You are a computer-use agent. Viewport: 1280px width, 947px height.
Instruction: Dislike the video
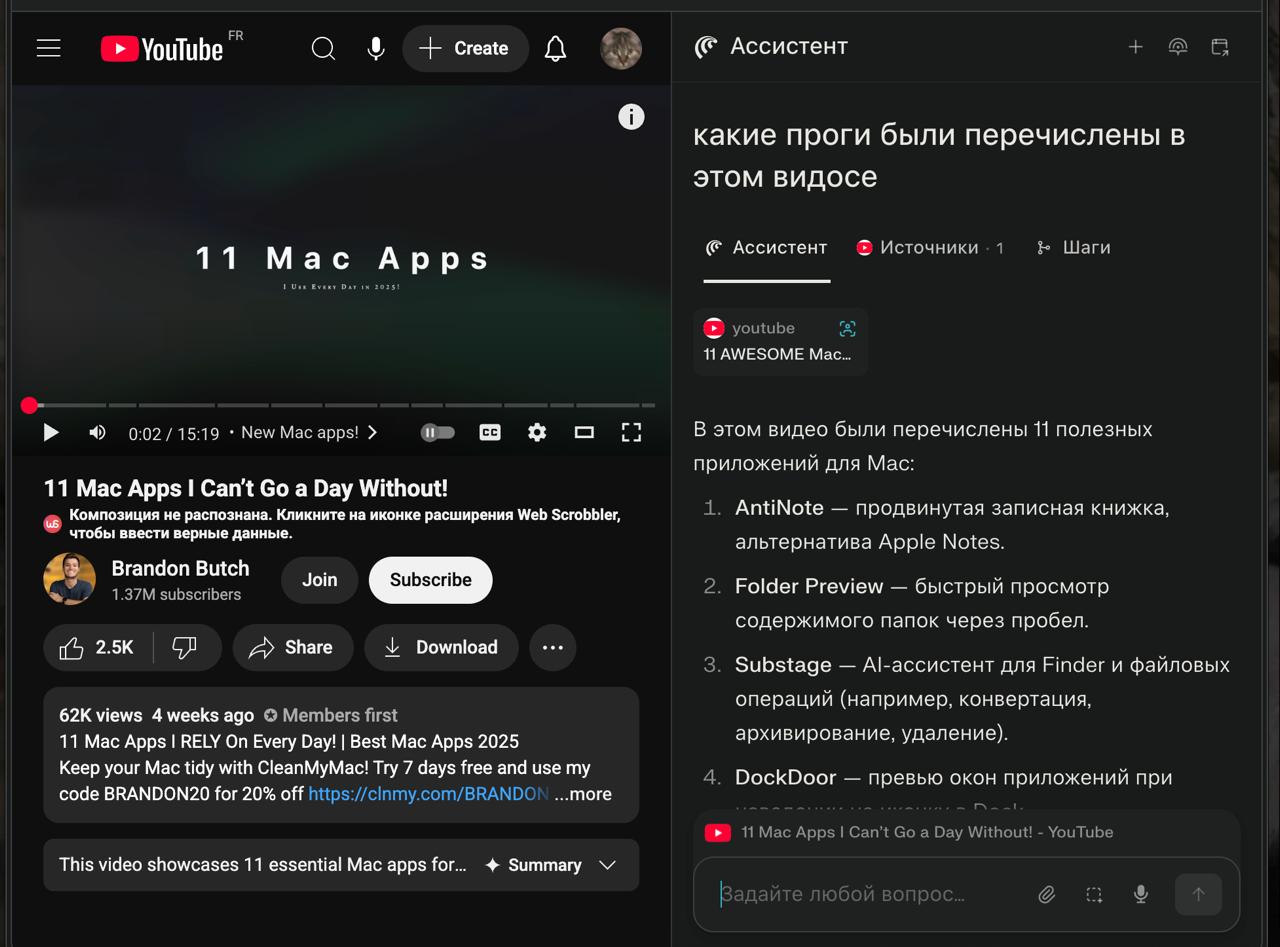pyautogui.click(x=185, y=647)
